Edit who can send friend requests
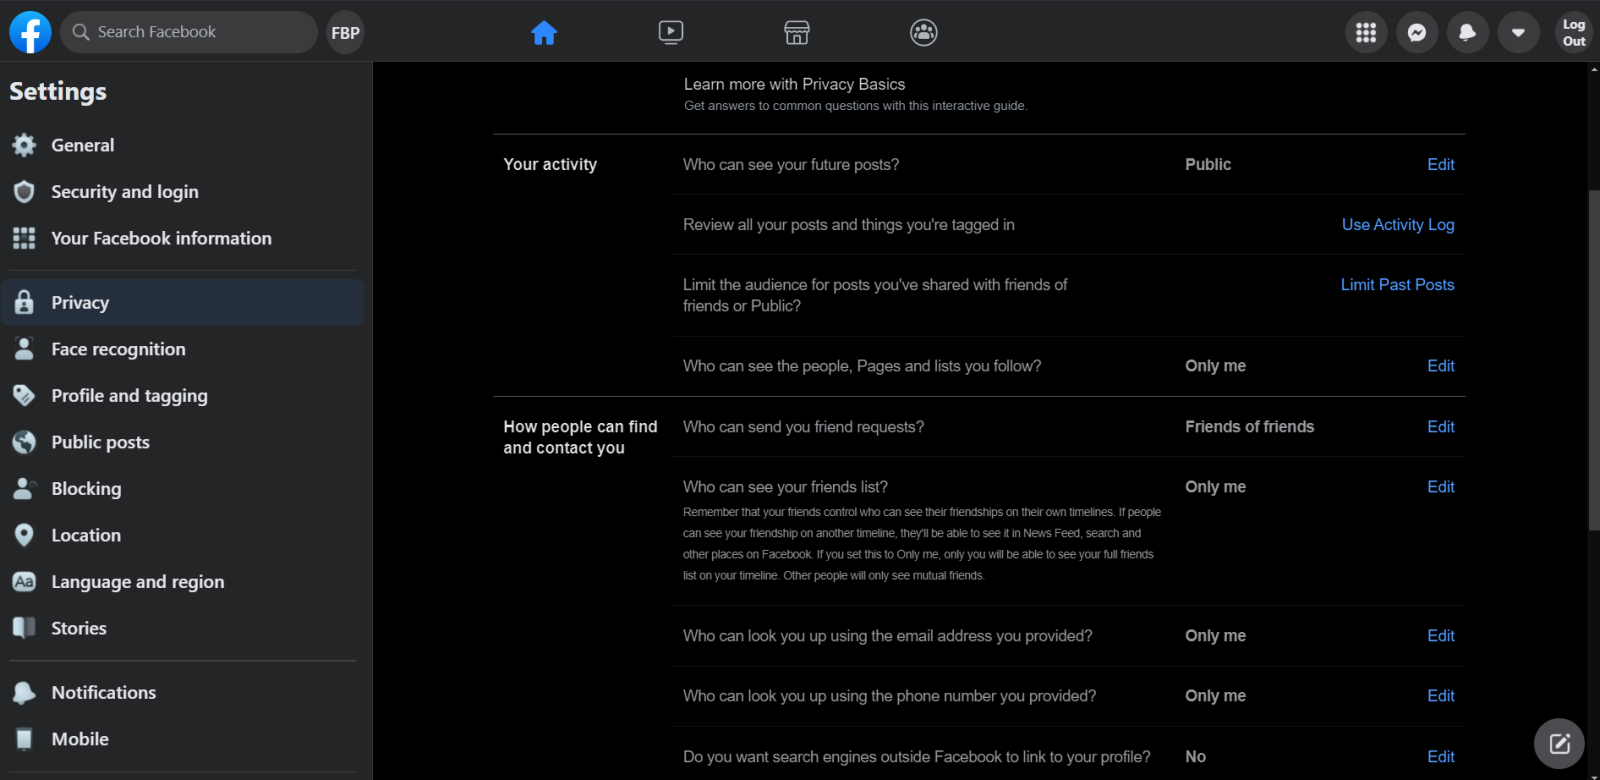 pos(1440,427)
